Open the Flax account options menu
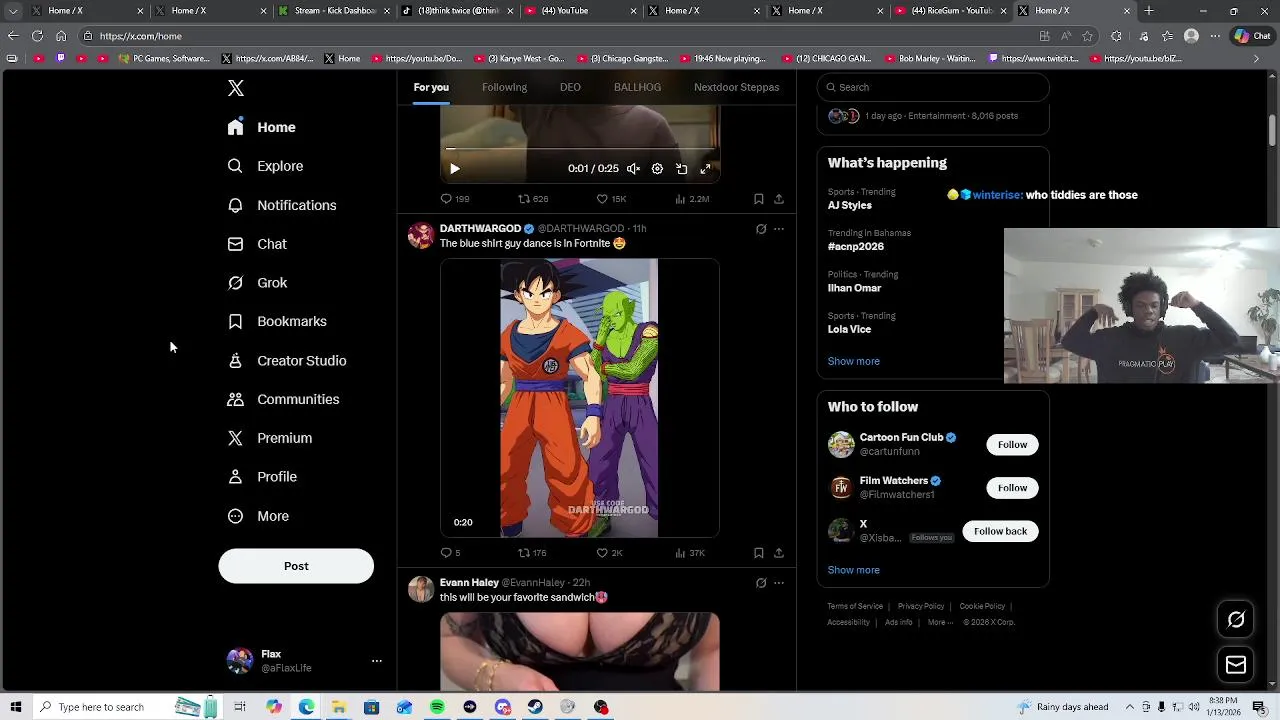Image resolution: width=1280 pixels, height=720 pixels. pyautogui.click(x=377, y=661)
